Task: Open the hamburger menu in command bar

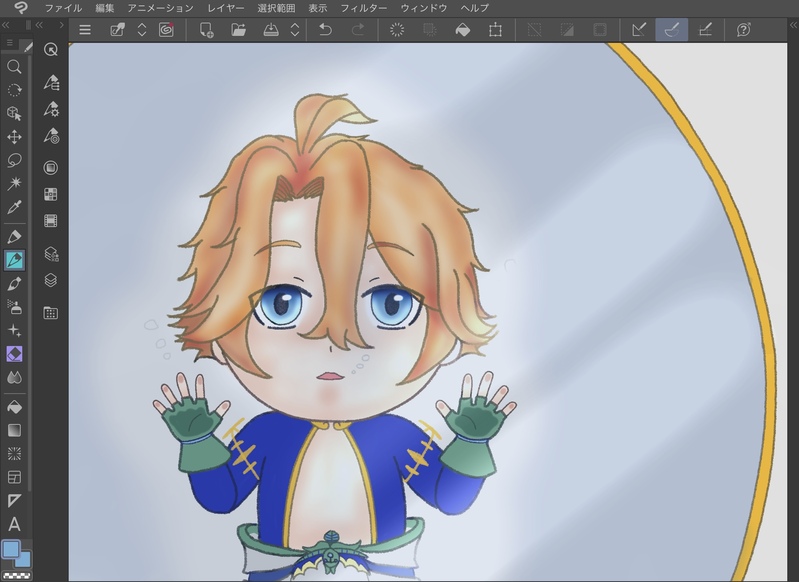Action: (x=85, y=30)
